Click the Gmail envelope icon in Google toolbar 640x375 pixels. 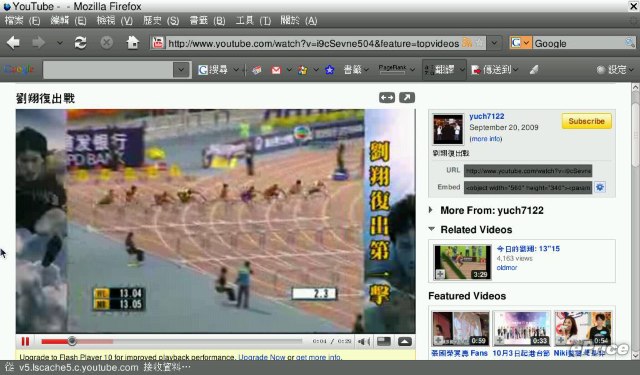click(x=276, y=70)
